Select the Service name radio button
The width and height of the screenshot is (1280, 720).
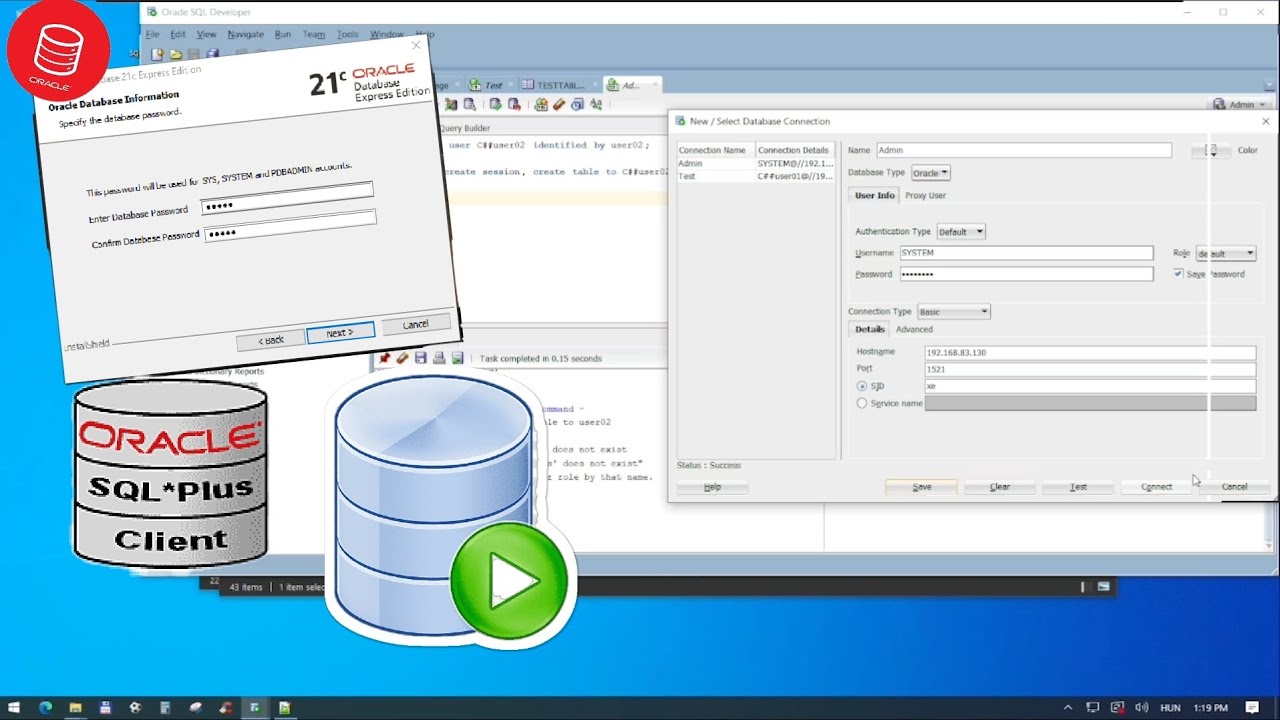(x=862, y=403)
